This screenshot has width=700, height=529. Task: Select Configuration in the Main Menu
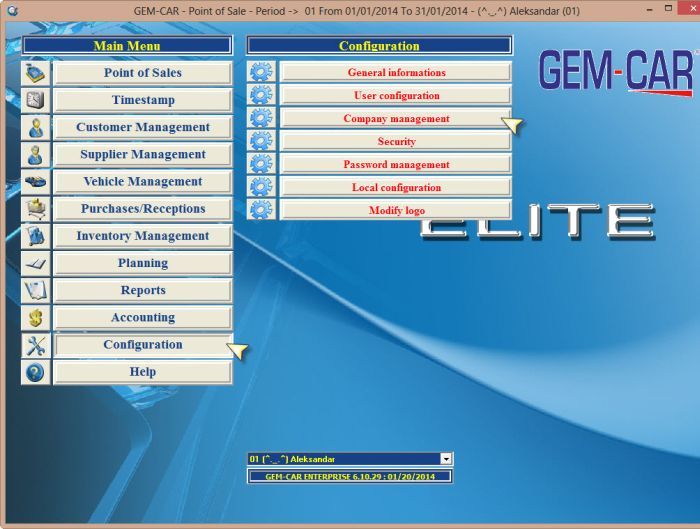(x=143, y=345)
